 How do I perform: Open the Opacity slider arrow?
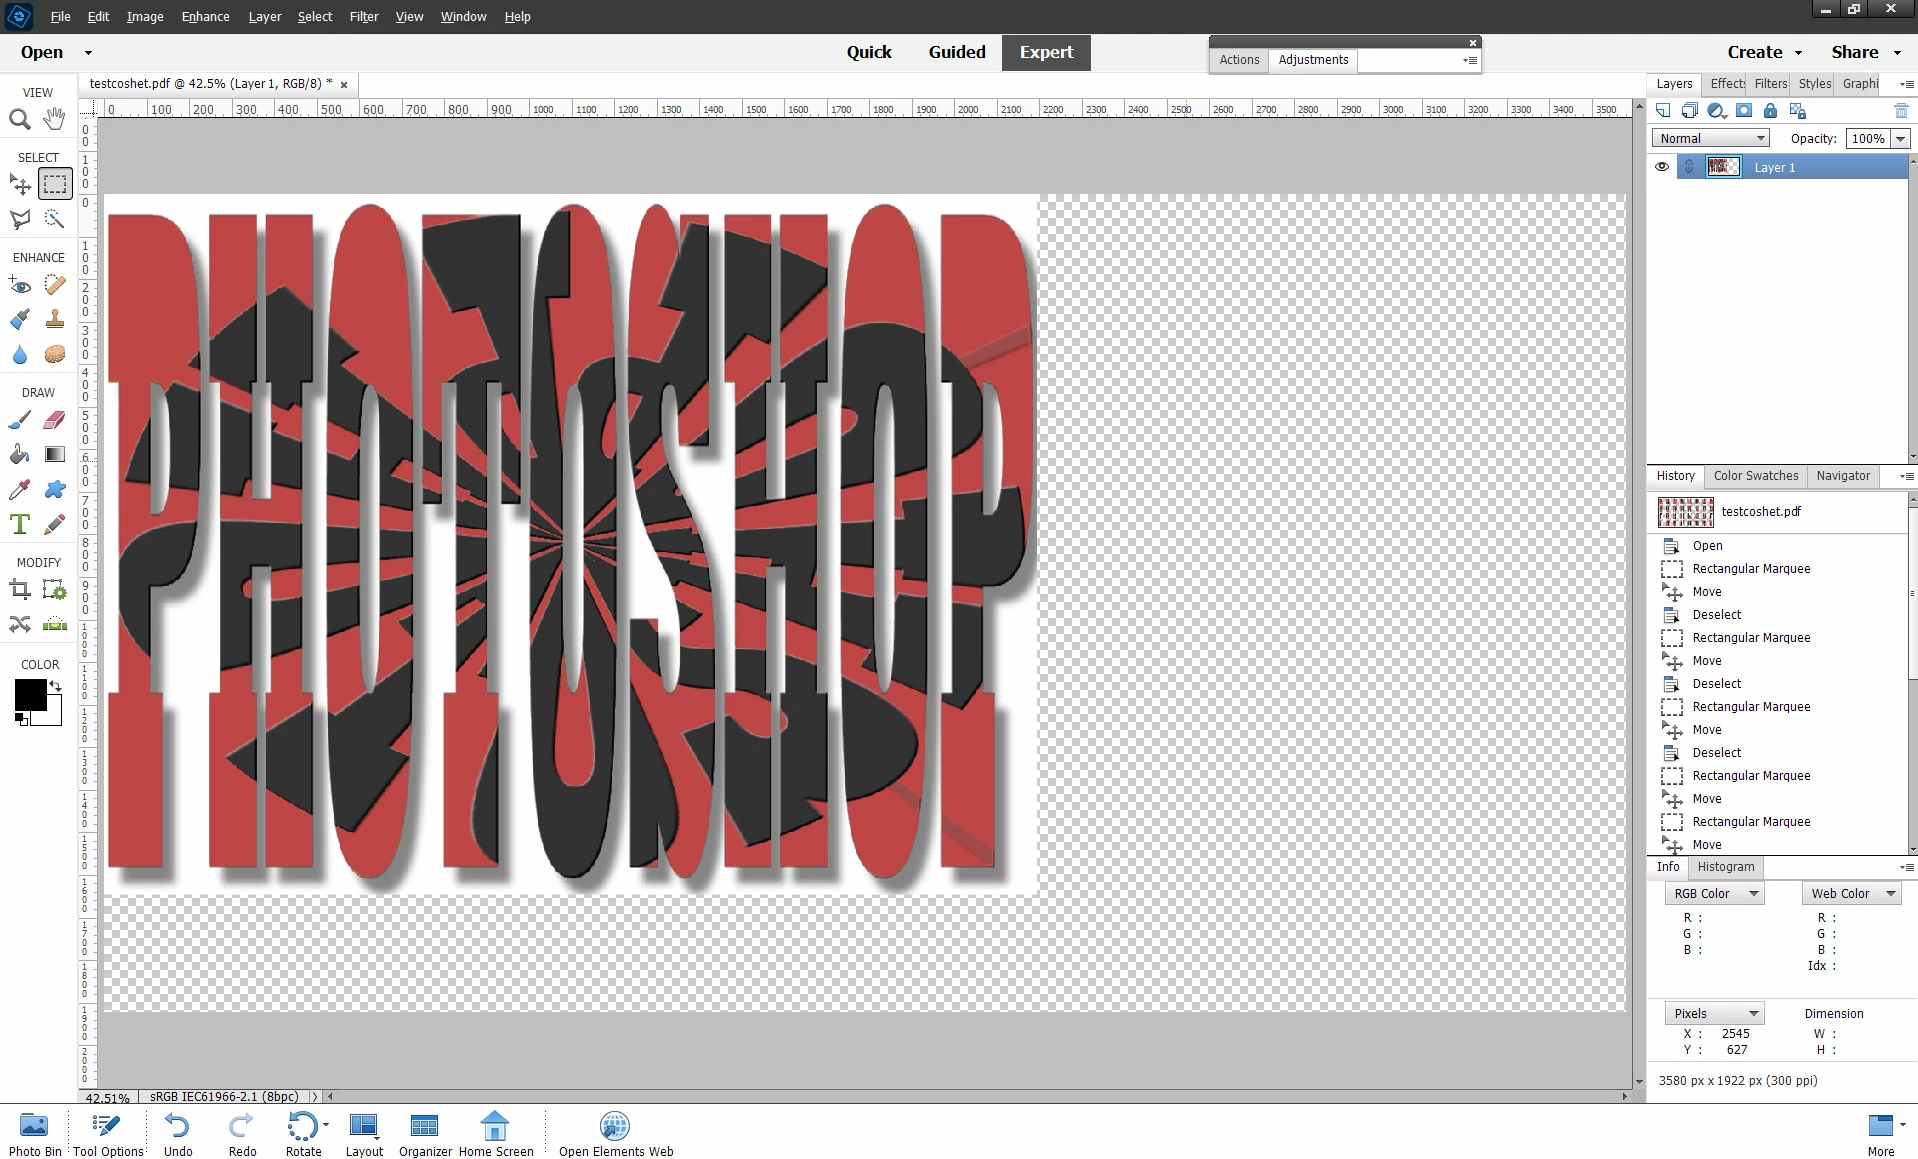click(x=1901, y=139)
